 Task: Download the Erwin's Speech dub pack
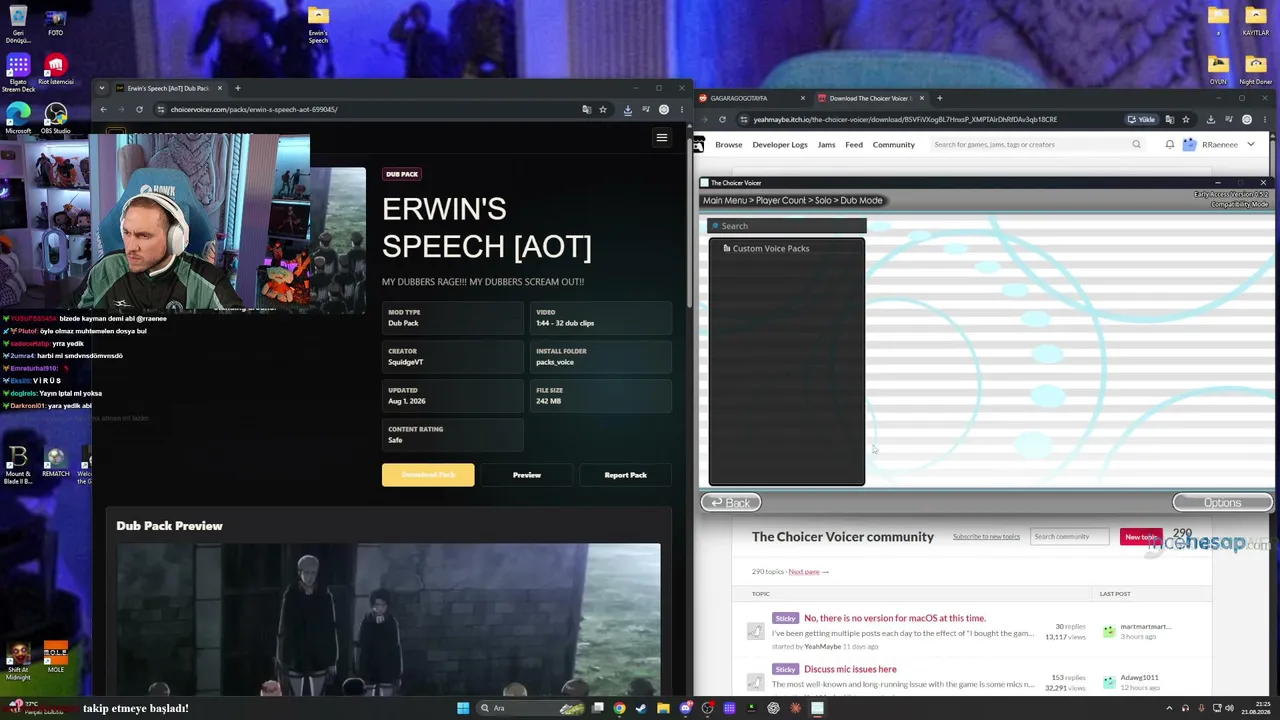(x=428, y=475)
